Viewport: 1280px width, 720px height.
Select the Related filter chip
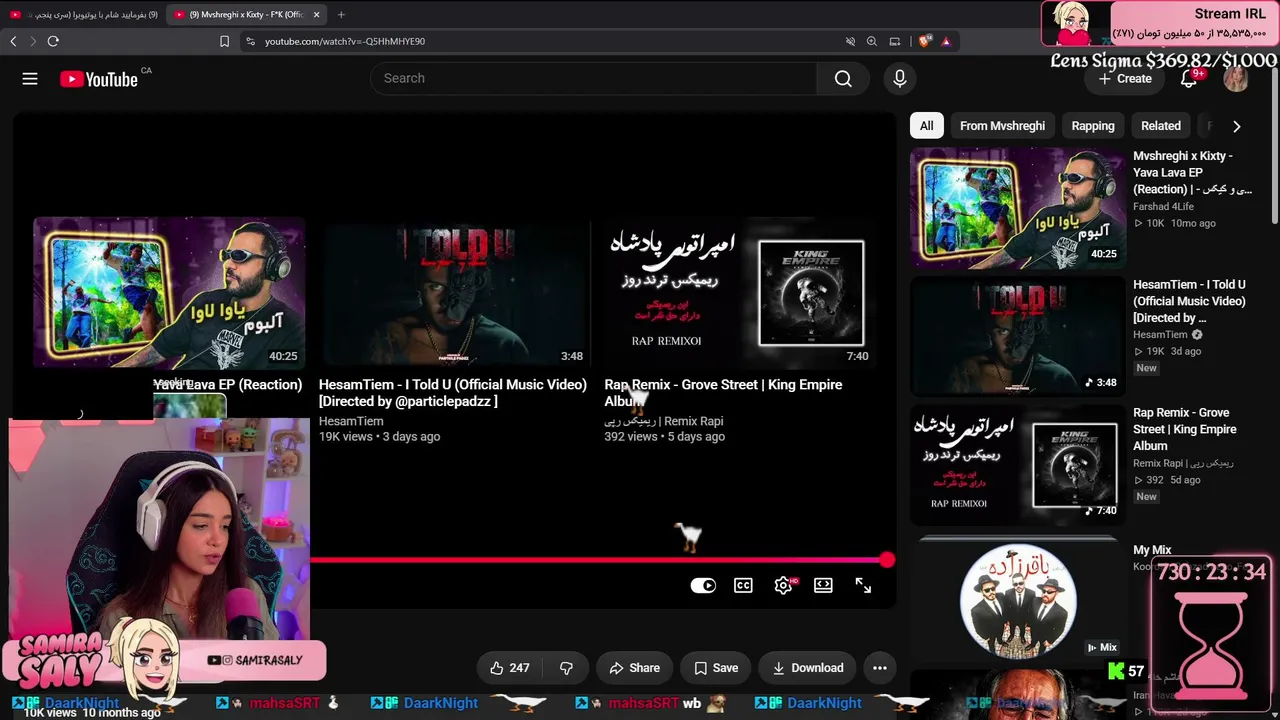(1161, 126)
